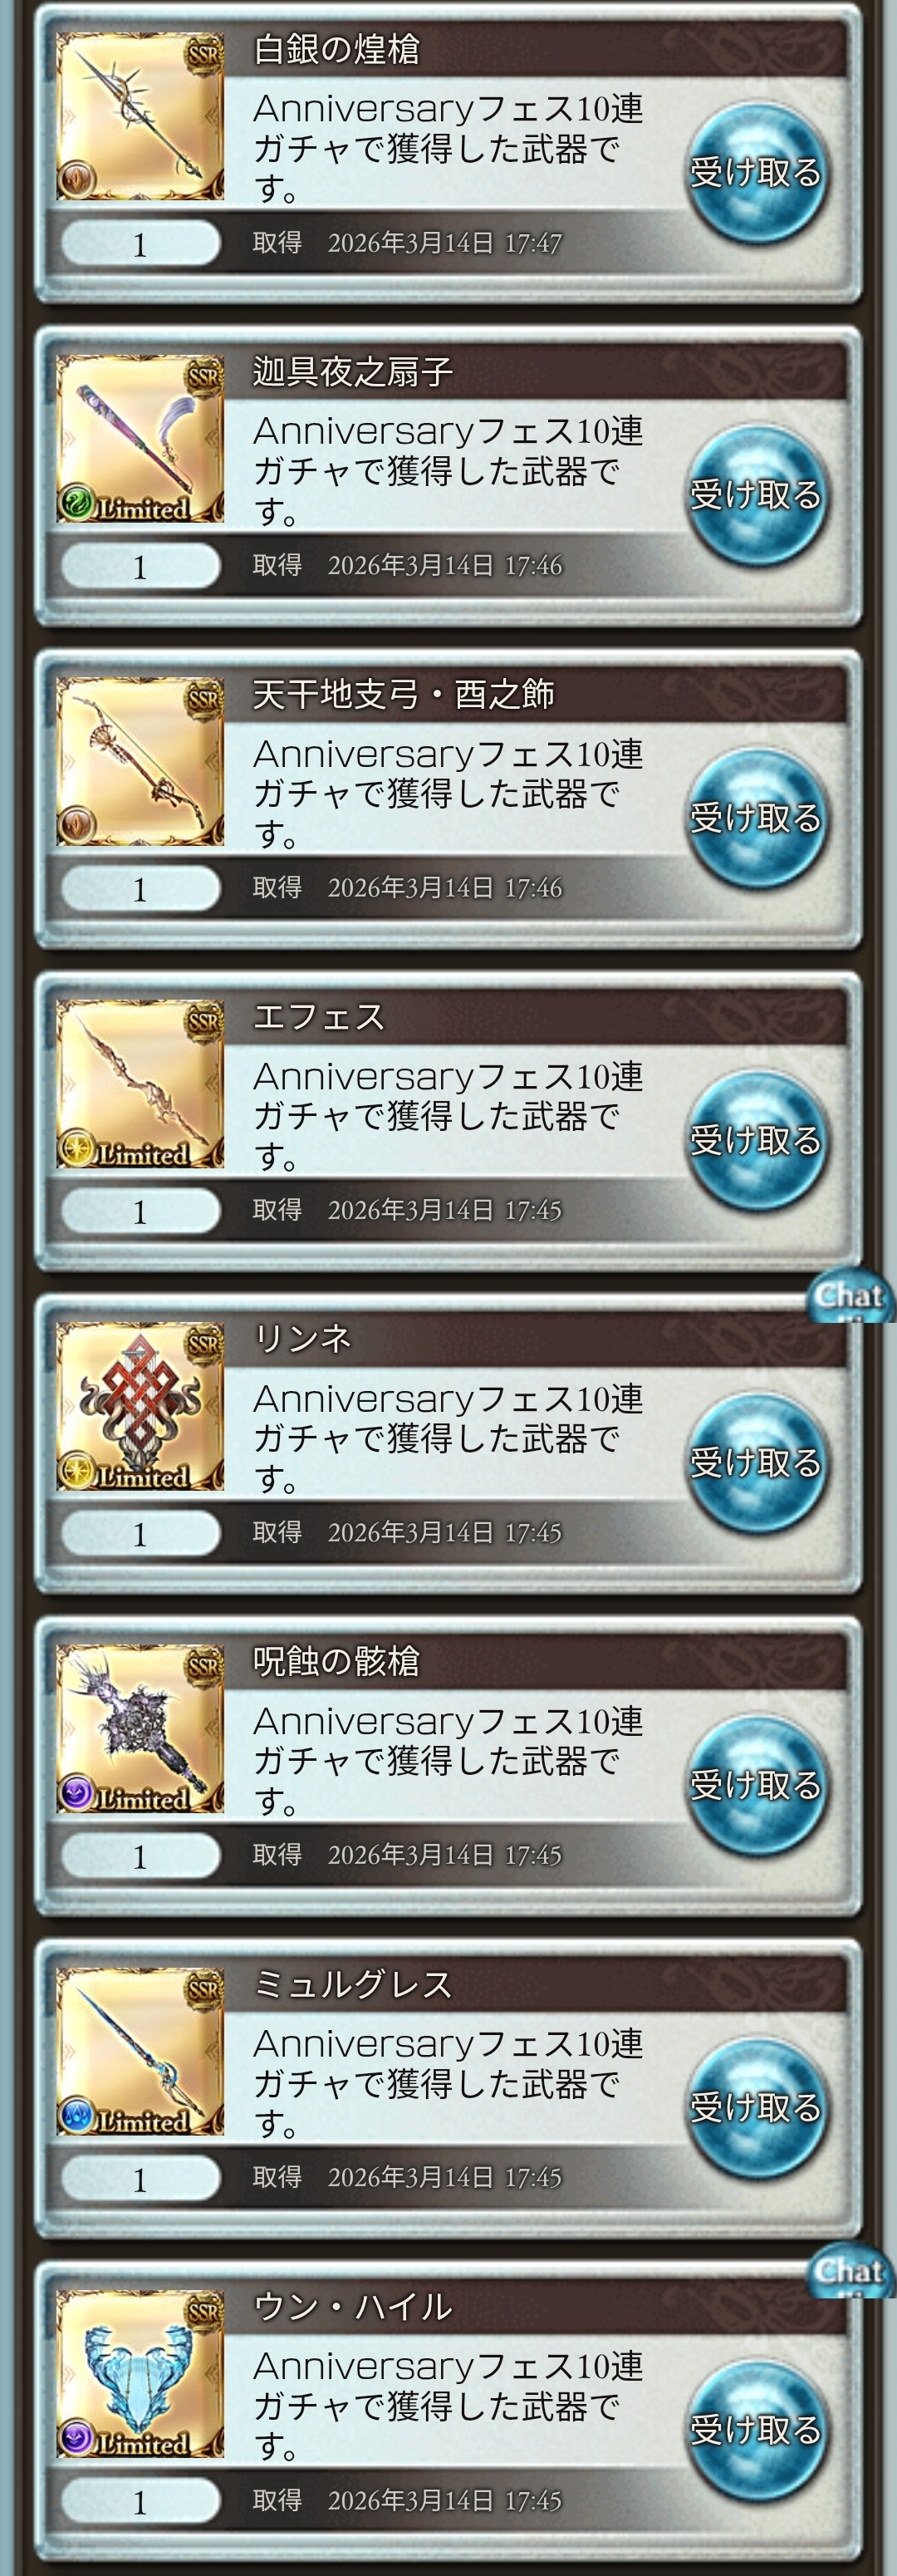Viewport: 897px width, 2576px height.
Task: Collect the リンネ weapon
Action: [757, 1463]
